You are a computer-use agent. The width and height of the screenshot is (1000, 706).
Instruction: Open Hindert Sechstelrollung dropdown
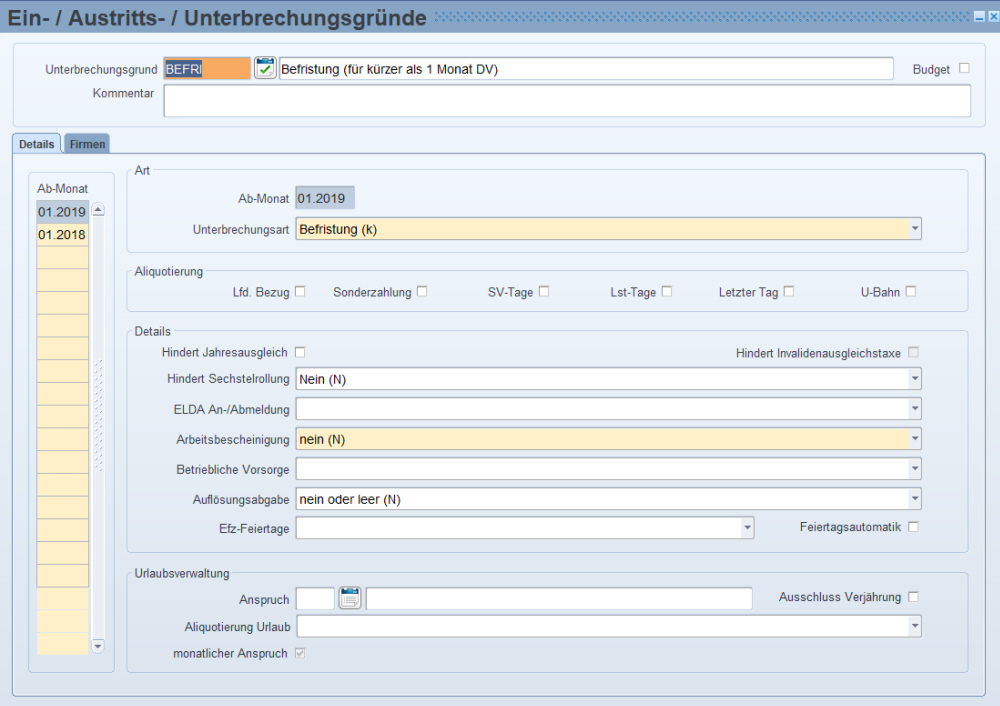tap(915, 379)
